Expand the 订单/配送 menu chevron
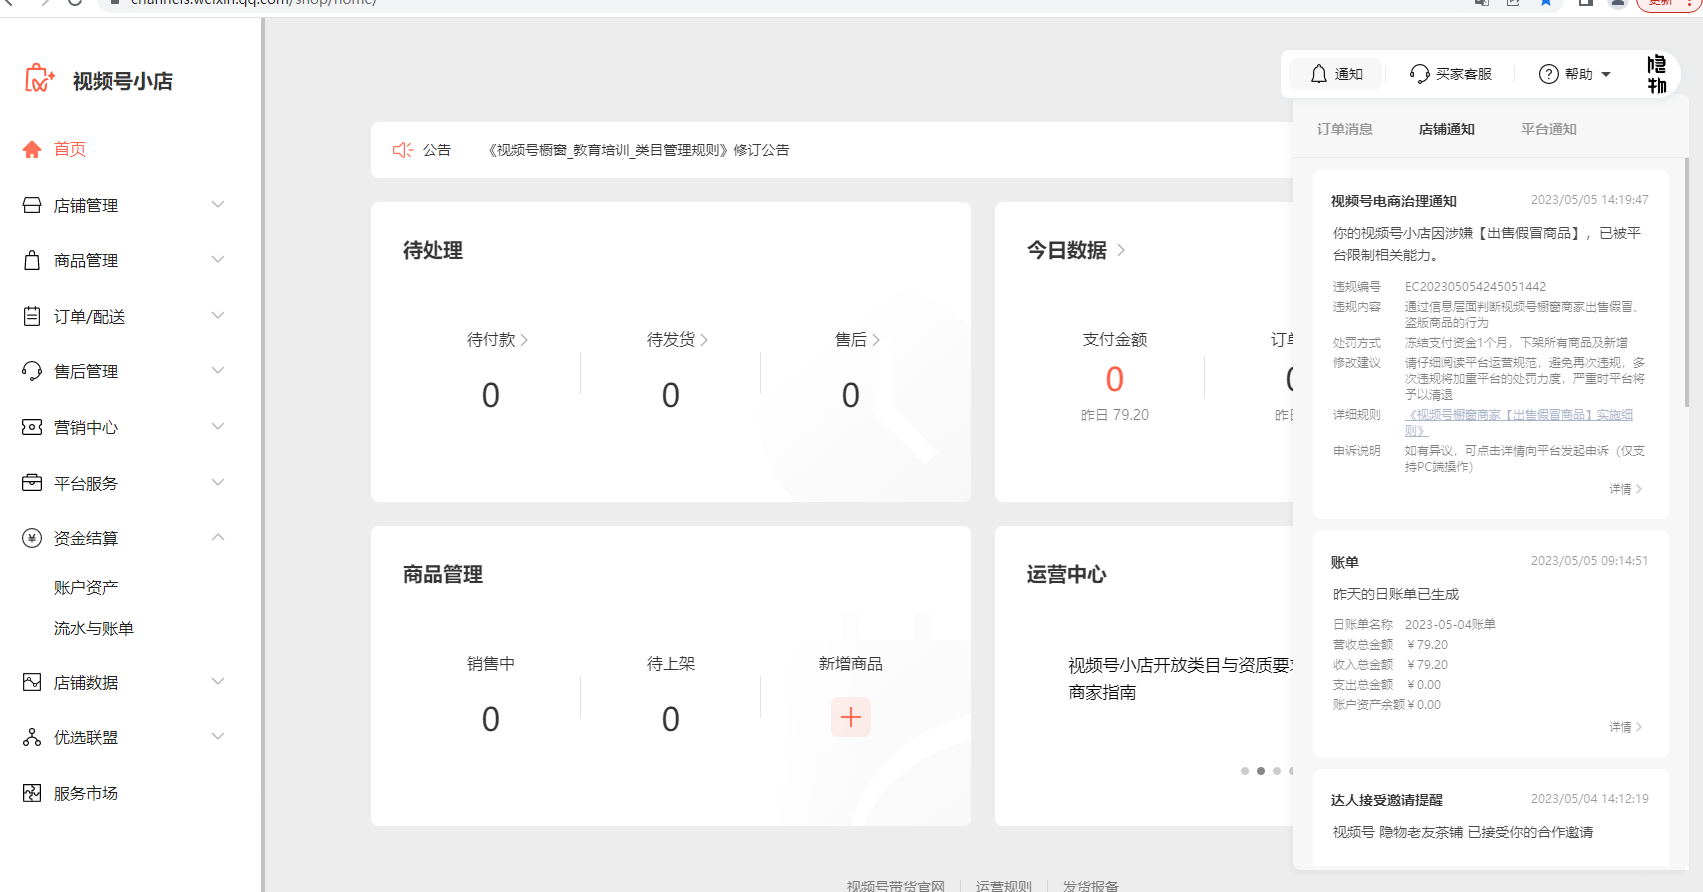1703x892 pixels. pos(218,315)
